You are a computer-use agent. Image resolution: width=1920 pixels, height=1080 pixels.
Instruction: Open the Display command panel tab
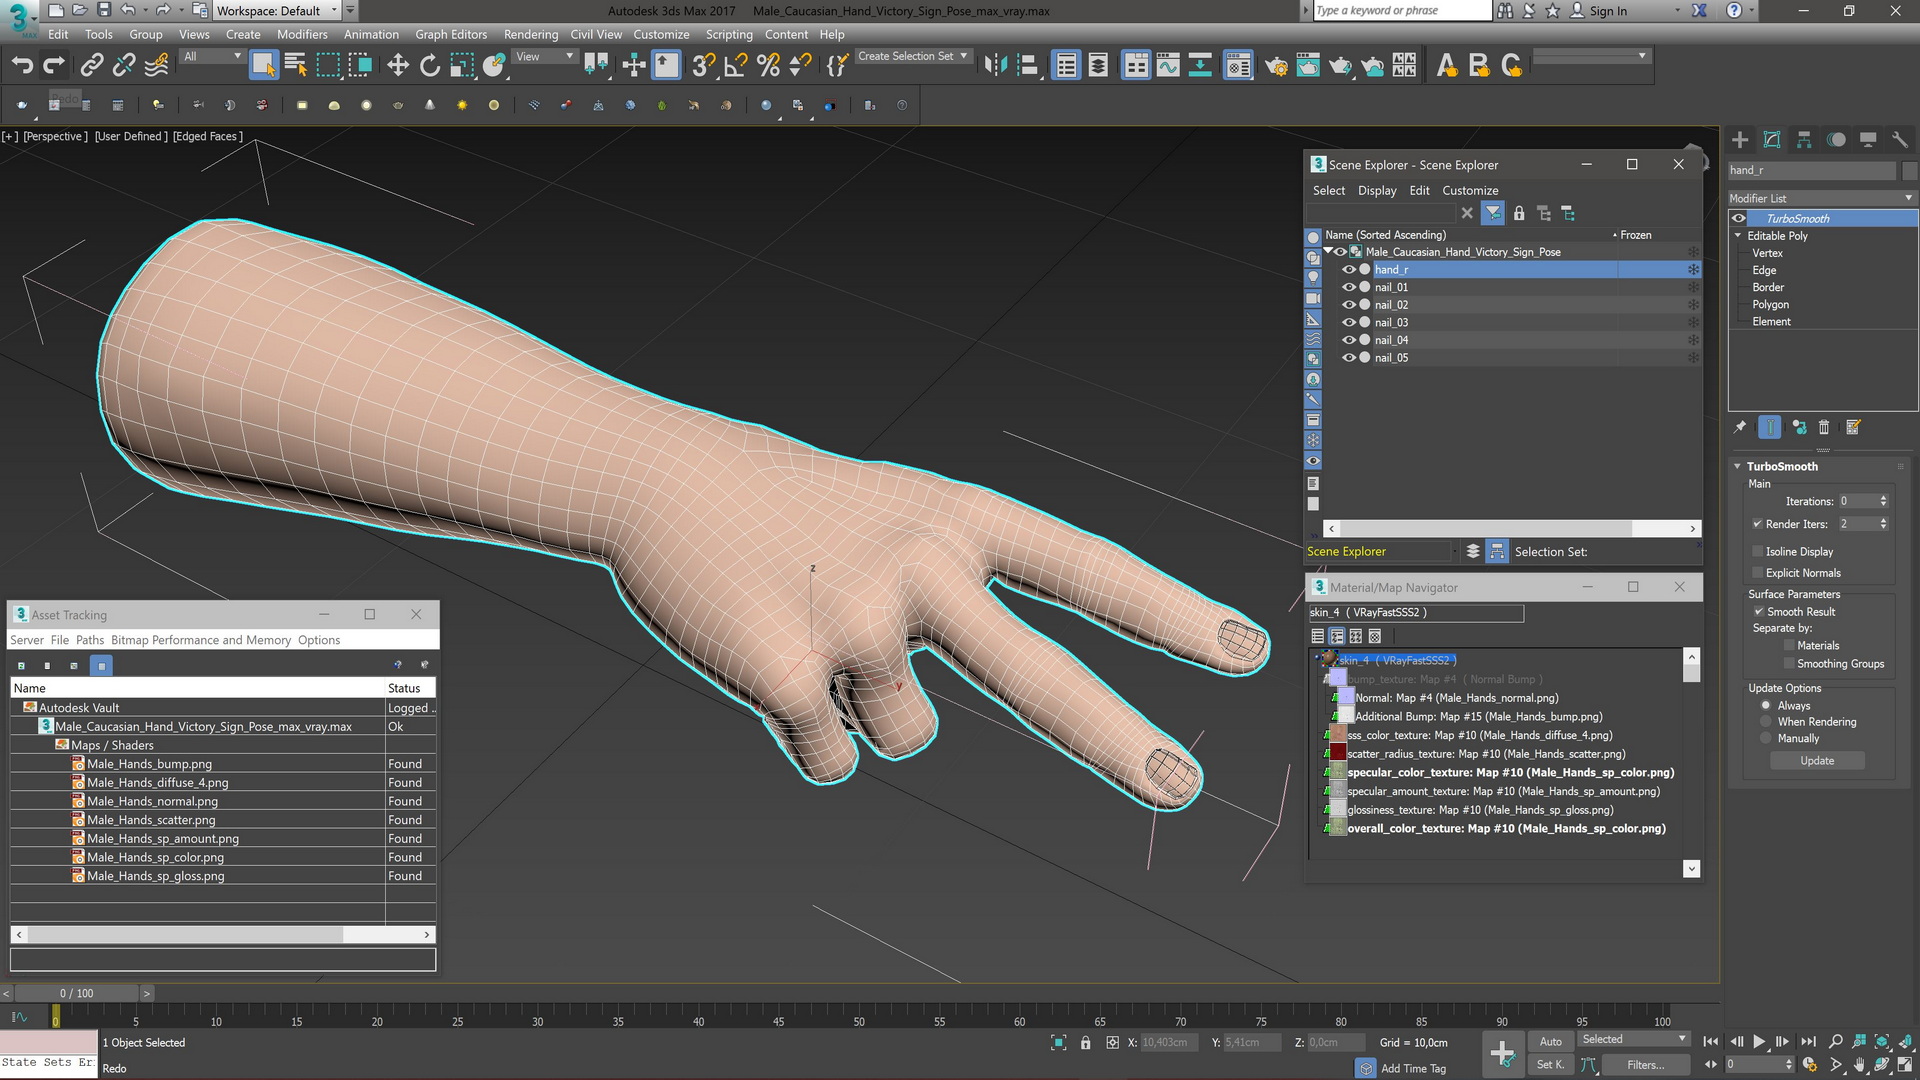pos(1868,140)
